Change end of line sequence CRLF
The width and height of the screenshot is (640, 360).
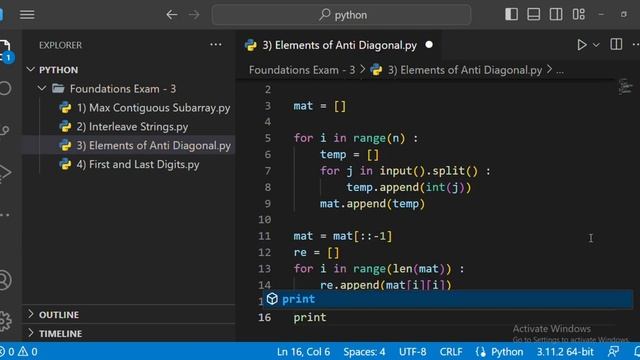(451, 352)
